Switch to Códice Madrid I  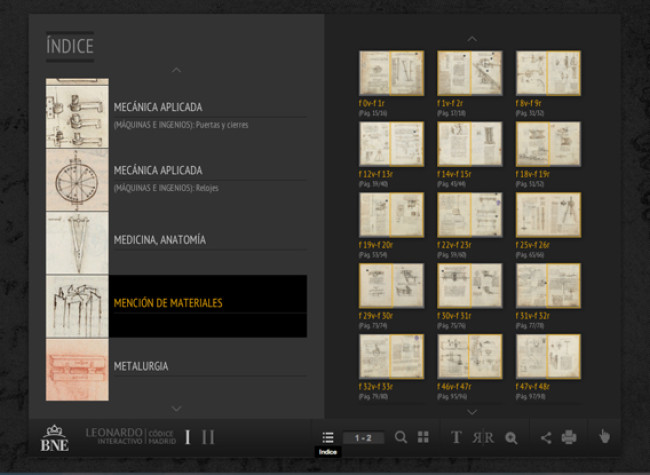pyautogui.click(x=187, y=437)
